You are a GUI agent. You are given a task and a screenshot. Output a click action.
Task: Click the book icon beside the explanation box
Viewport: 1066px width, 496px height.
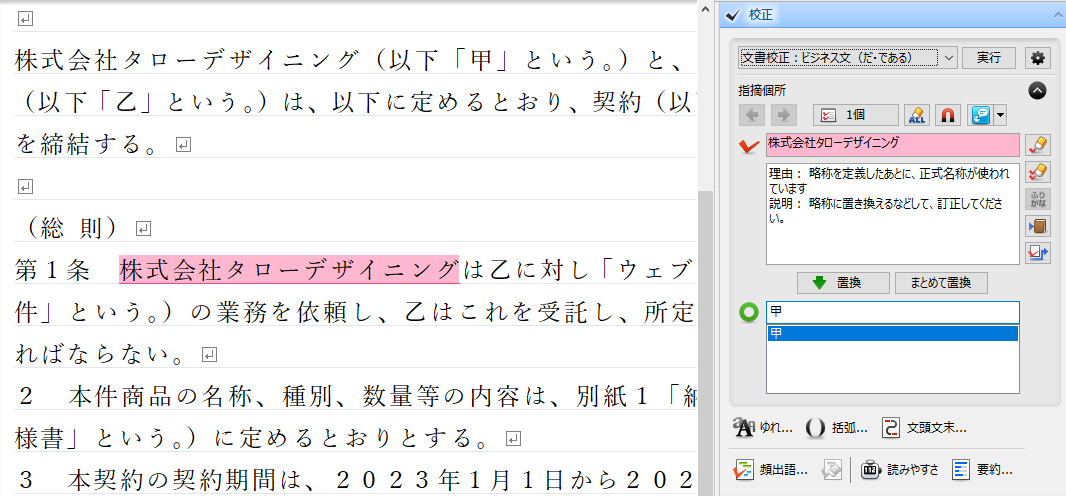click(1038, 226)
